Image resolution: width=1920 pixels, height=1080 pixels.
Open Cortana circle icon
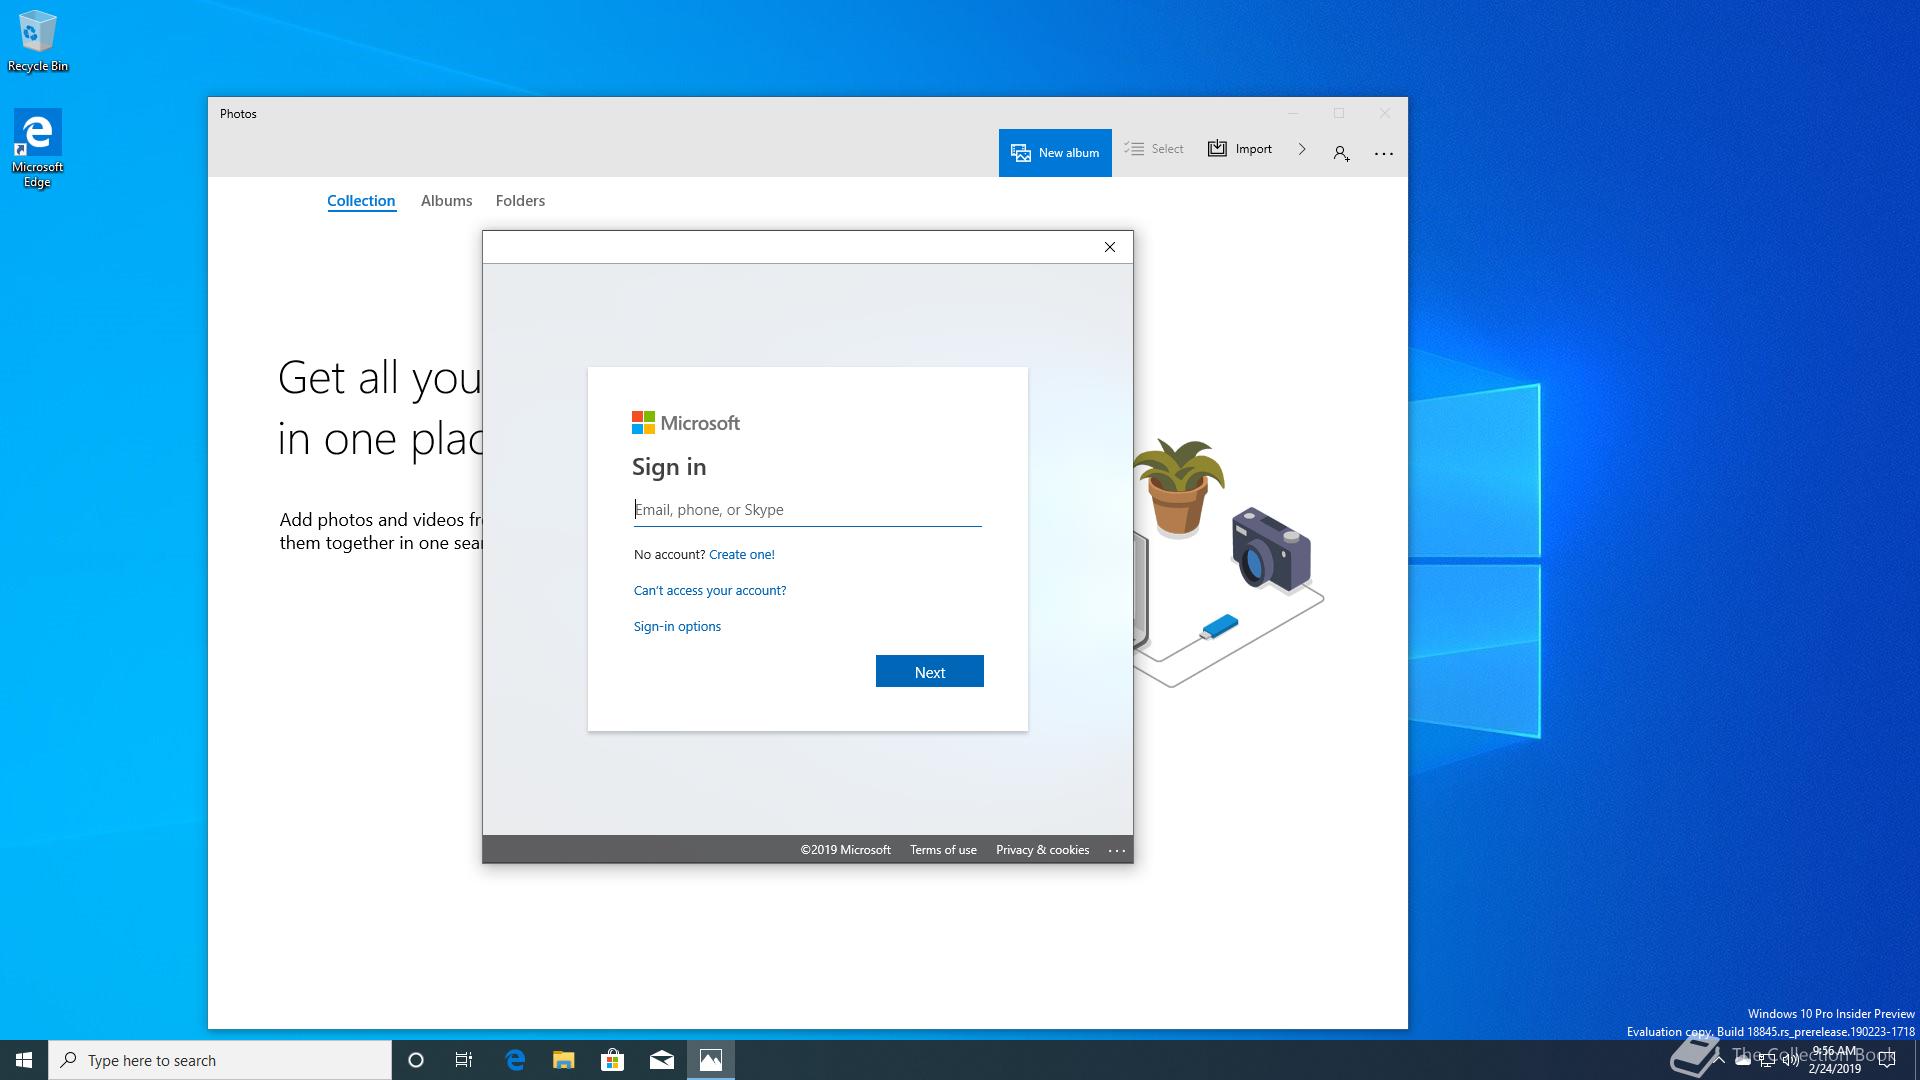[416, 1060]
